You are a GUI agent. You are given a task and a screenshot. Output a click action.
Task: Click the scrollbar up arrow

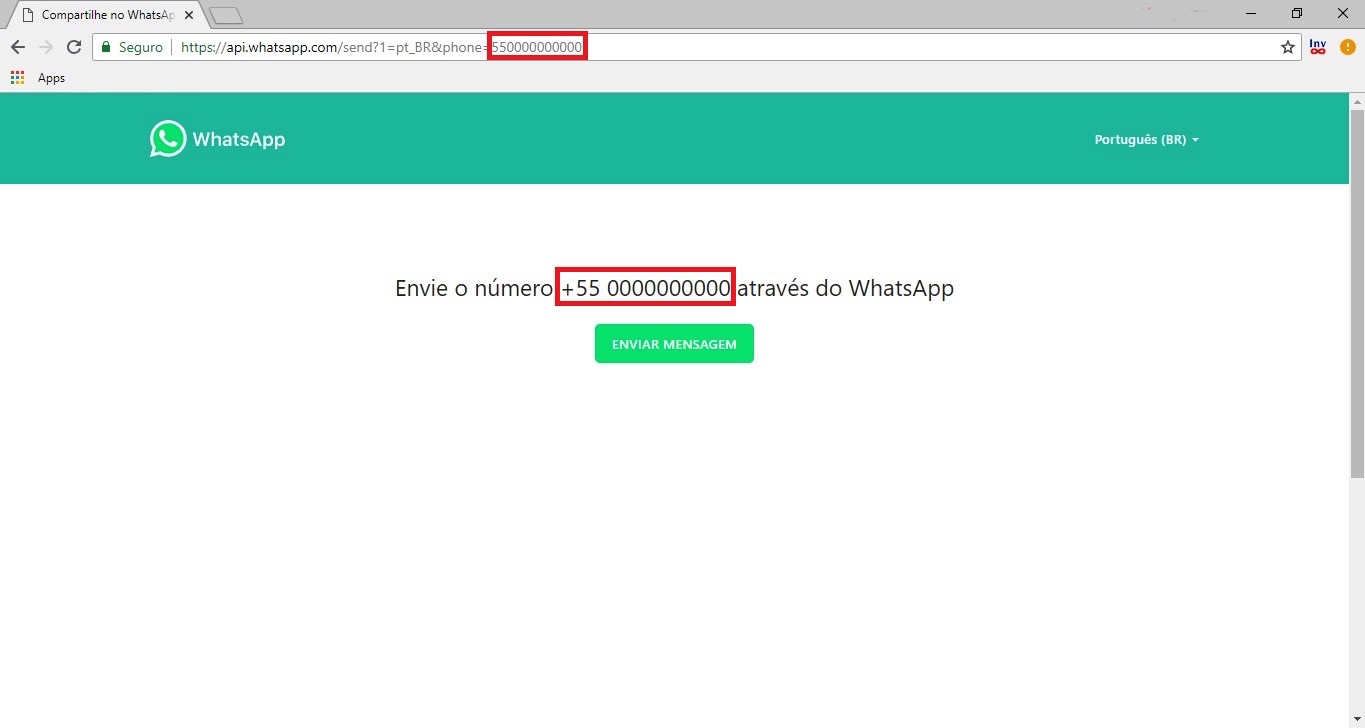(1357, 101)
